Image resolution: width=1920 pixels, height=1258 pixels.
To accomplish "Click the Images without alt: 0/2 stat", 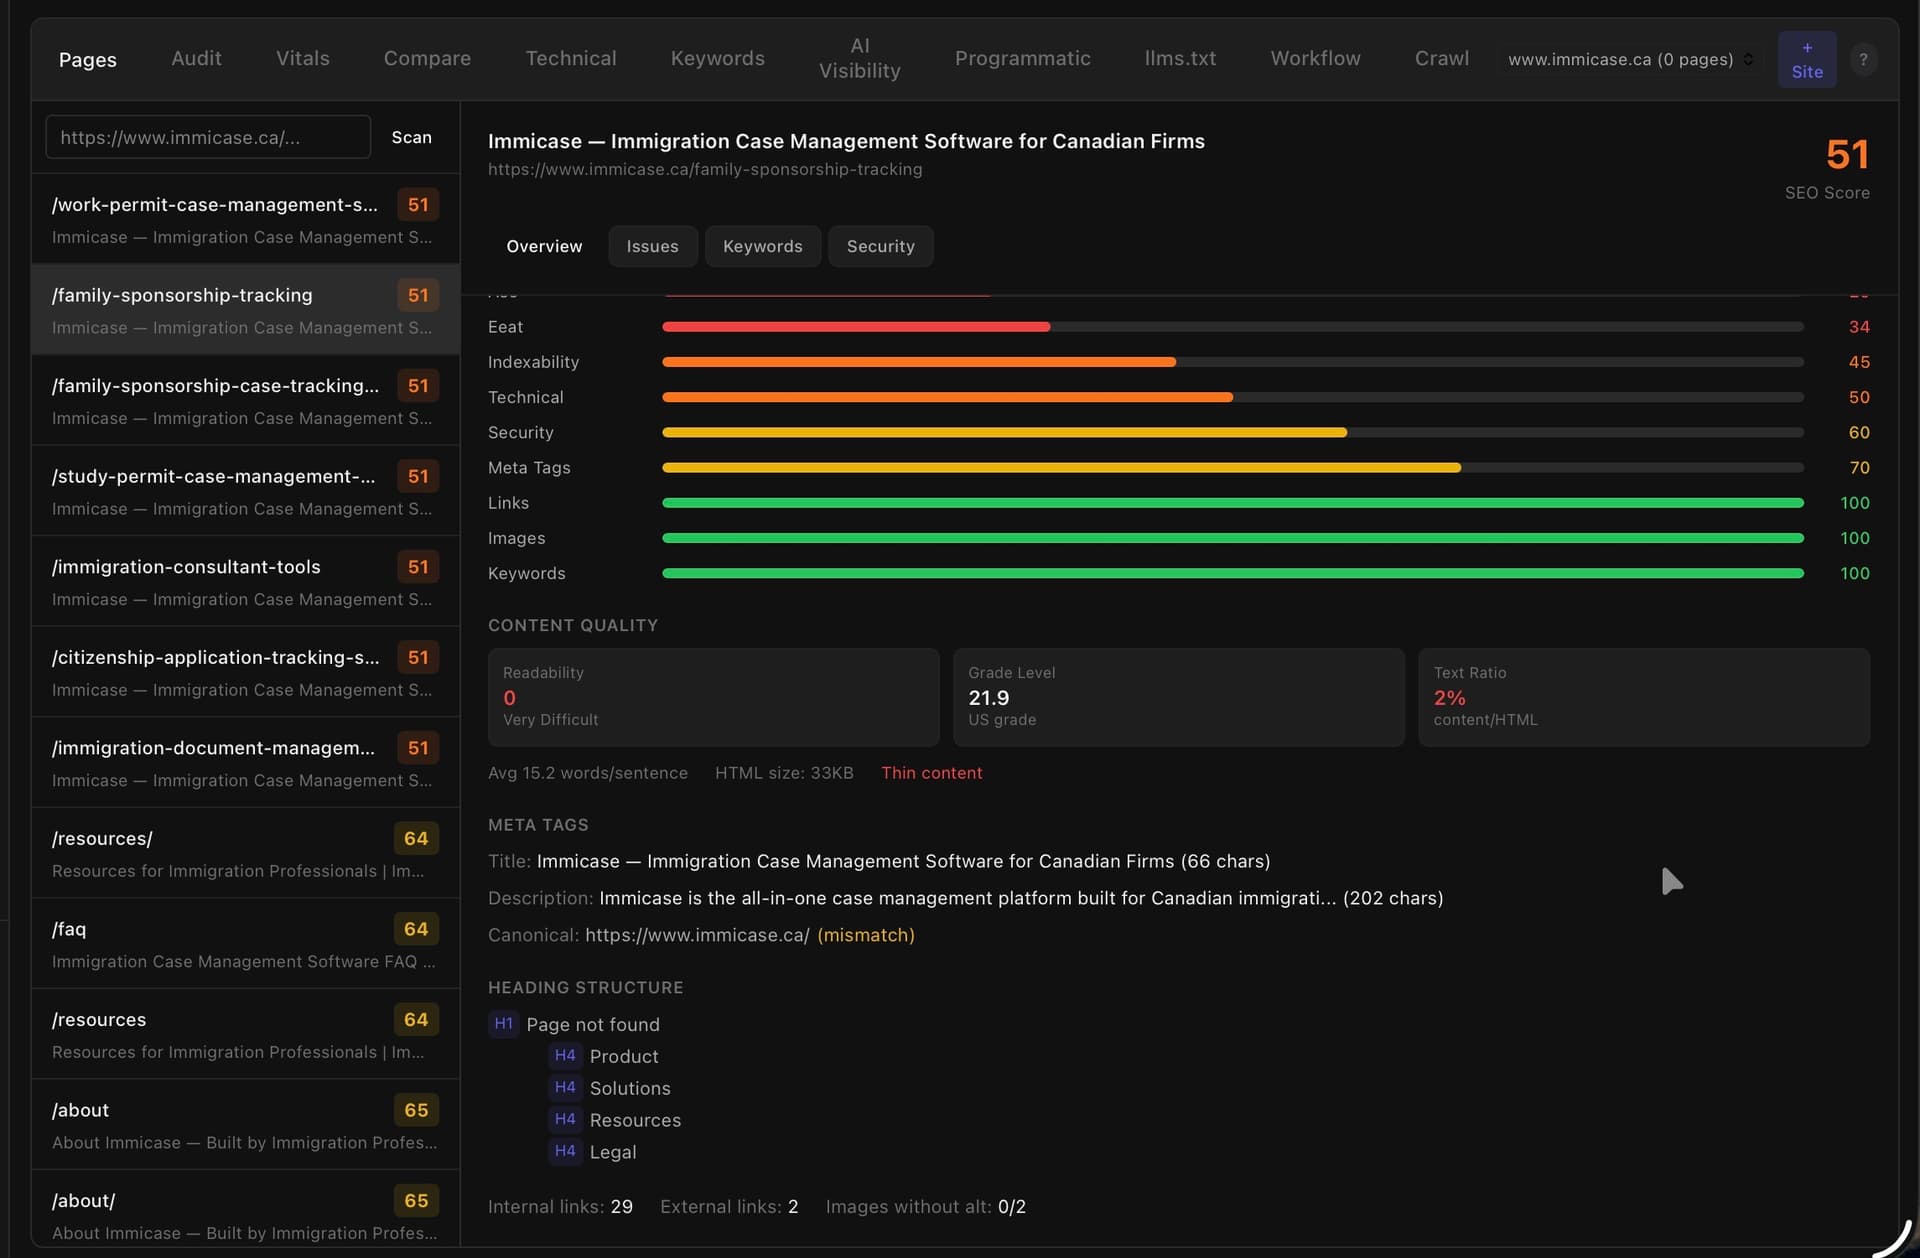I will click(x=926, y=1207).
